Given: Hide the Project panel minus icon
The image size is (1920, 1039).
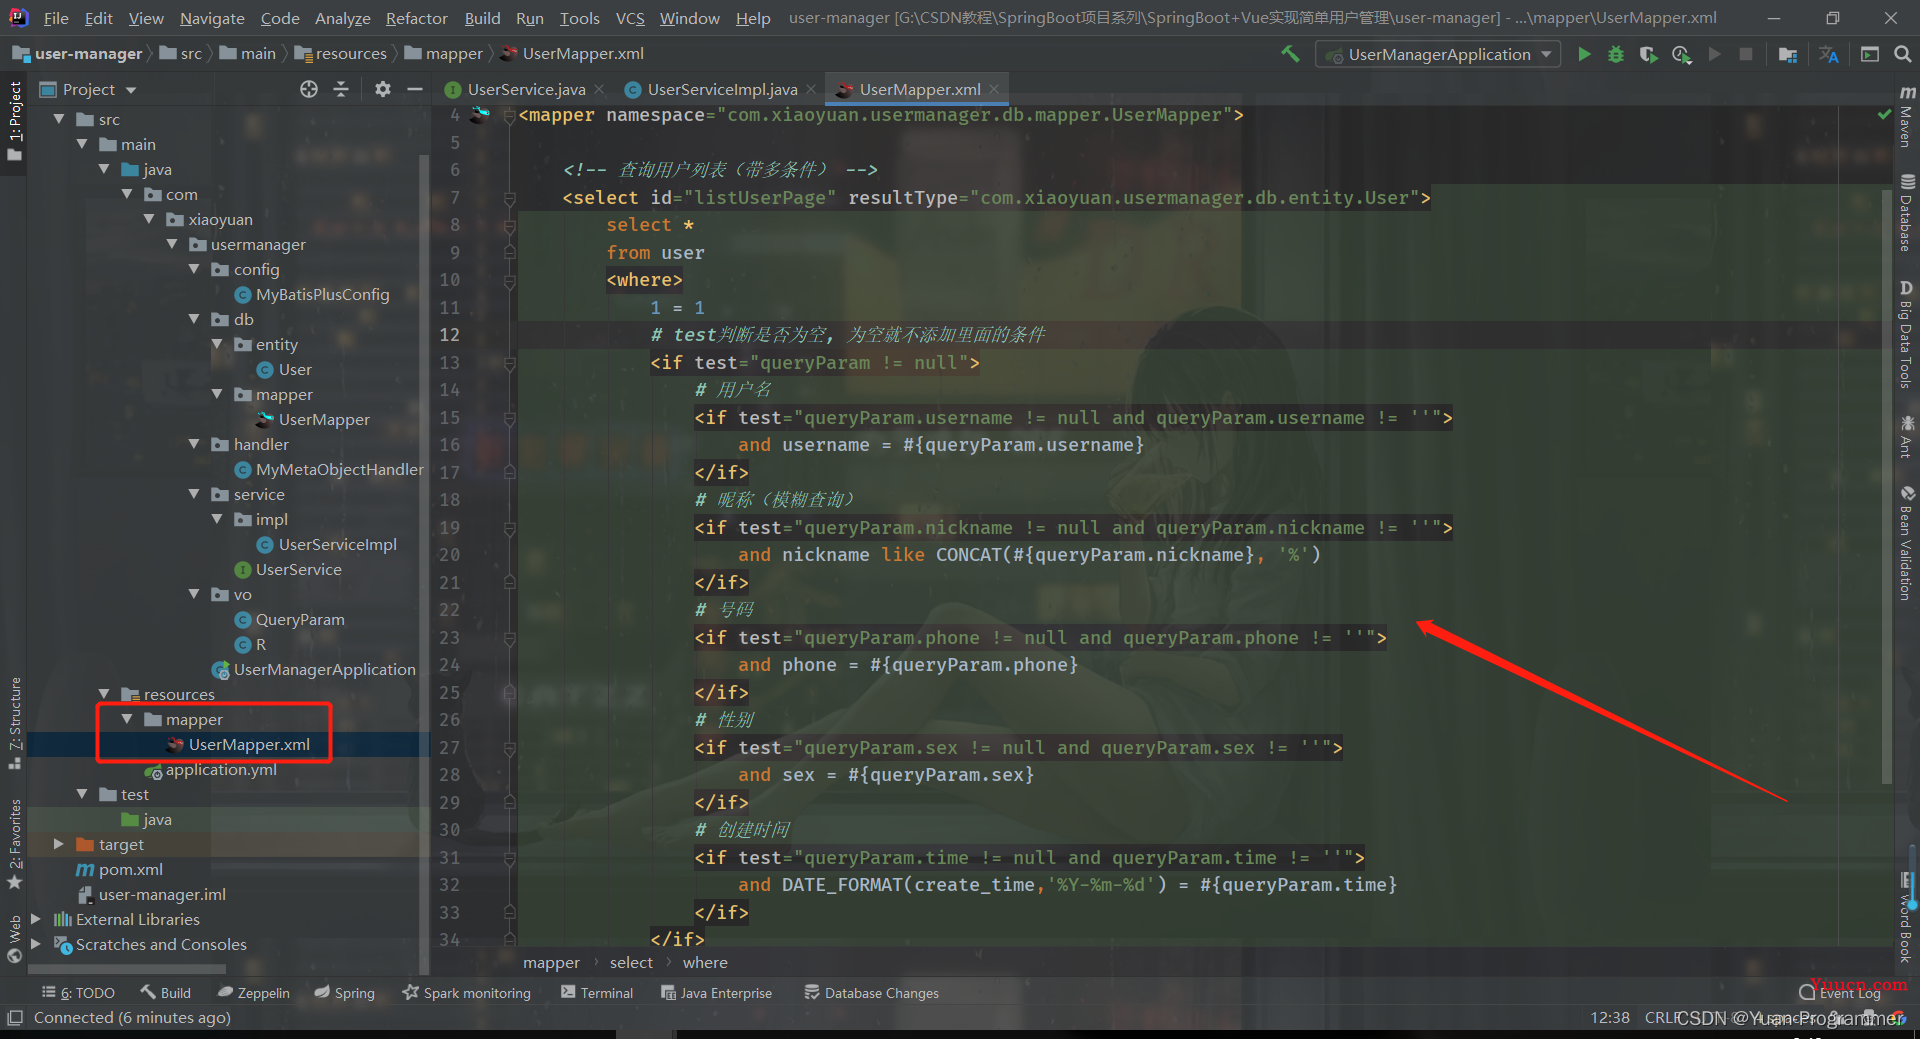Looking at the screenshot, I should point(414,89).
